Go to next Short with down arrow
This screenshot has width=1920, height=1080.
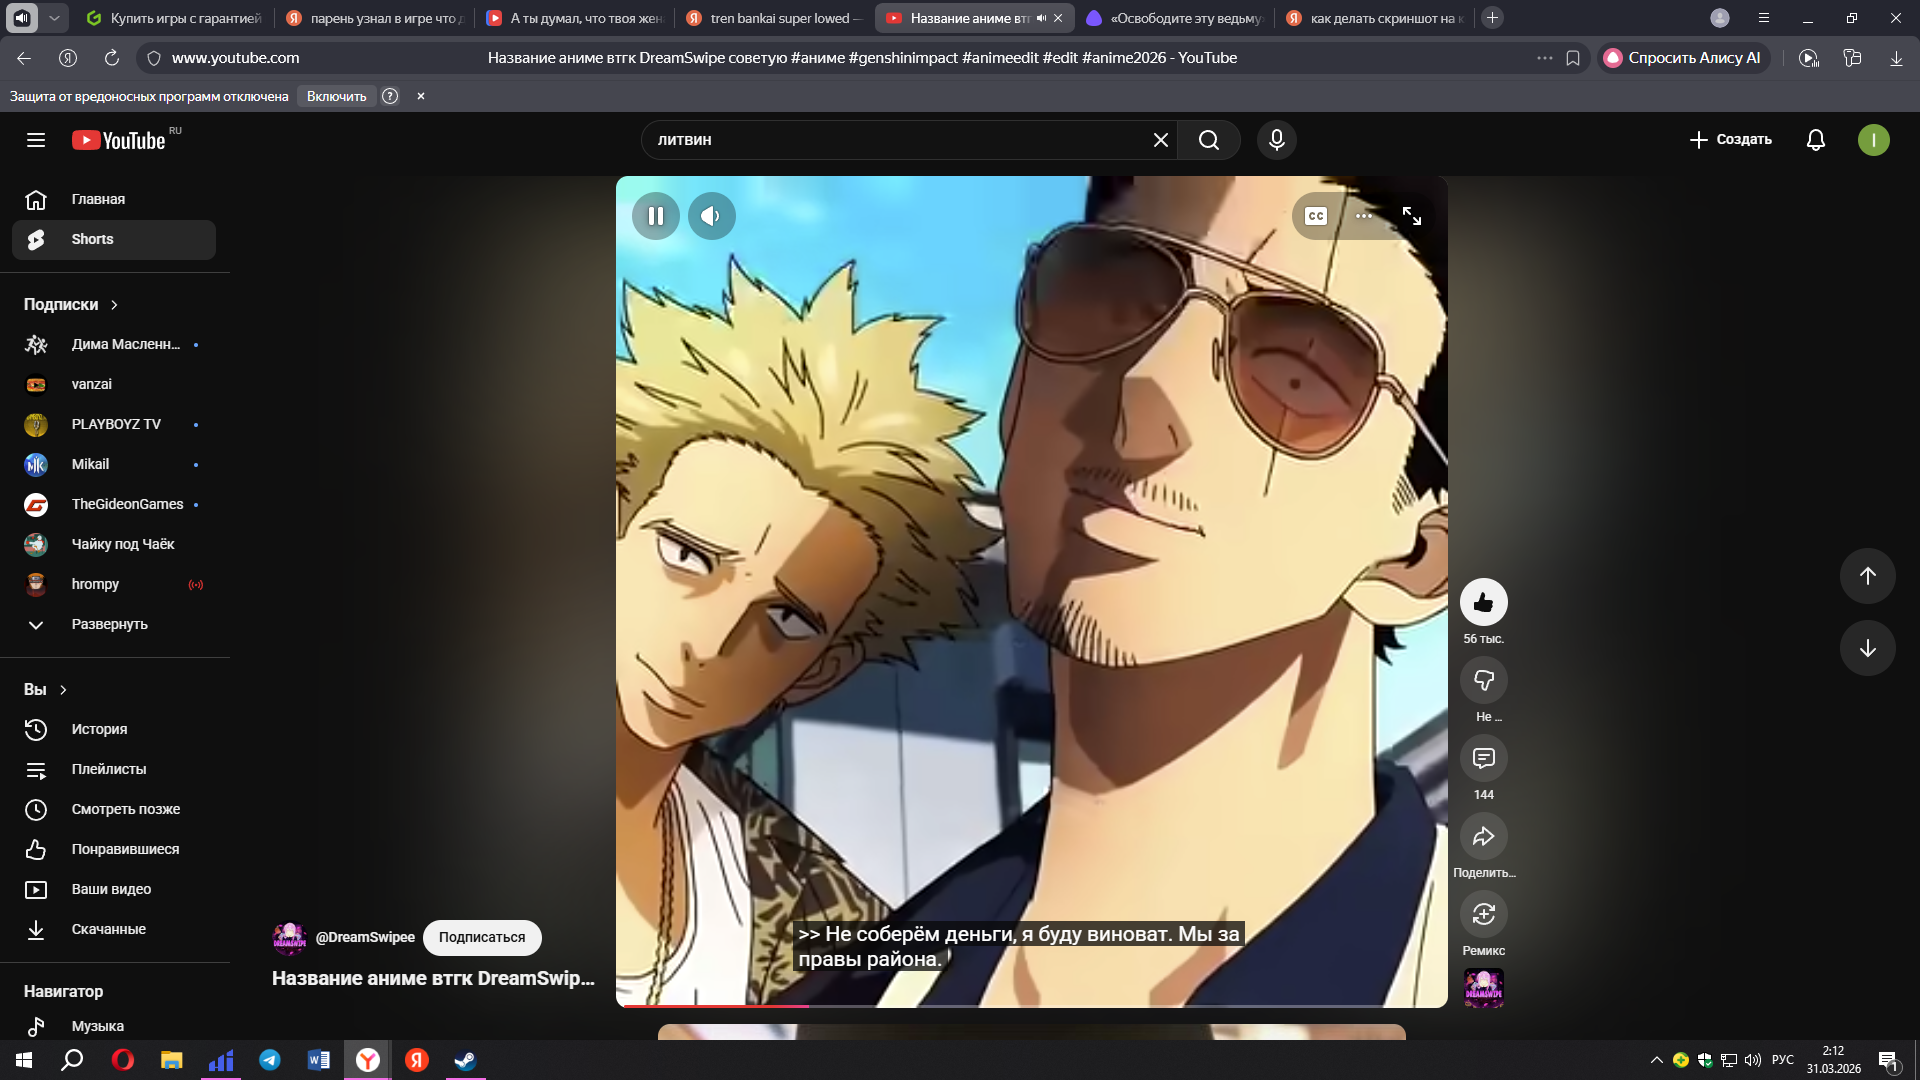(1867, 648)
